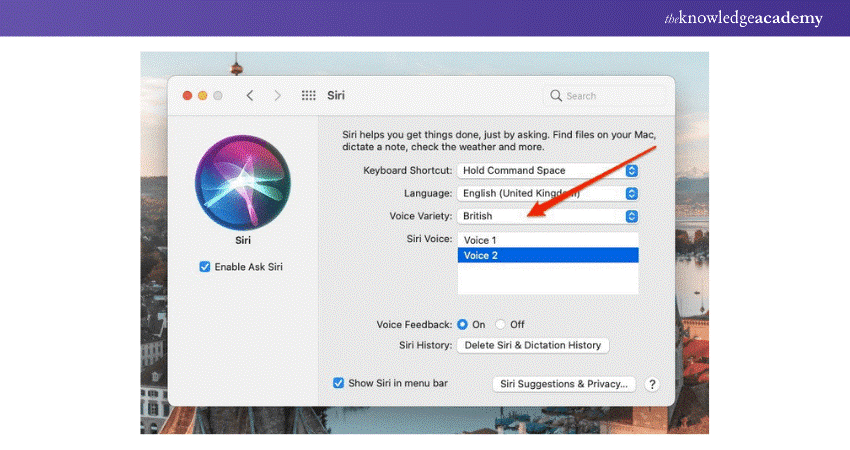The height and width of the screenshot is (450, 850).
Task: Open the Keyboard Shortcut dropdown
Action: 548,171
